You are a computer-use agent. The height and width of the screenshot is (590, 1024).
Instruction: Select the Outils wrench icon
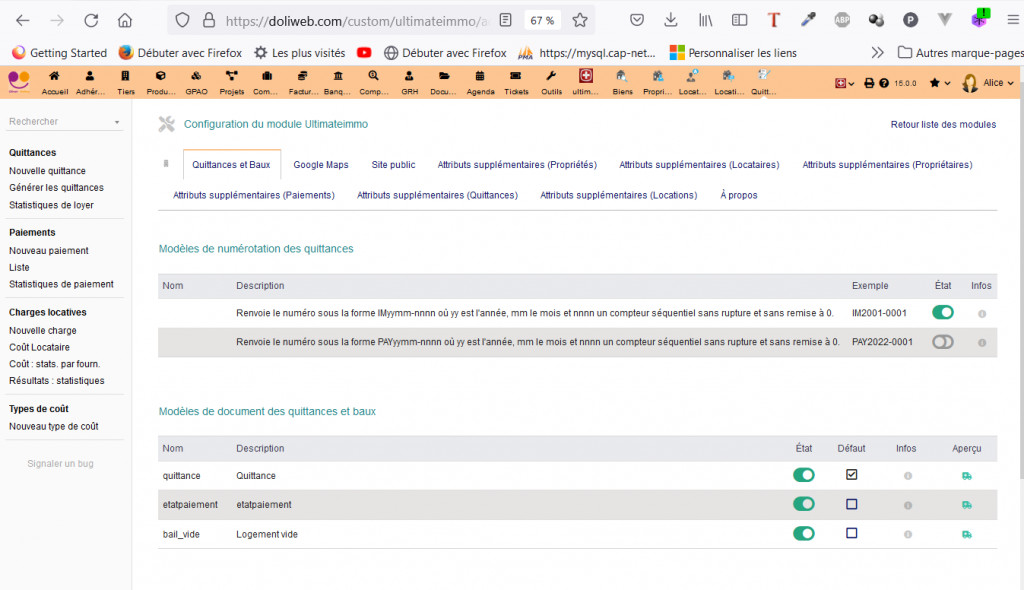coord(551,76)
